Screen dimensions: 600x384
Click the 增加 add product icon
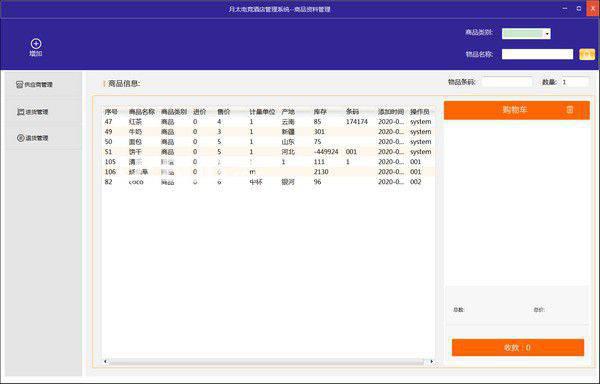click(36, 48)
